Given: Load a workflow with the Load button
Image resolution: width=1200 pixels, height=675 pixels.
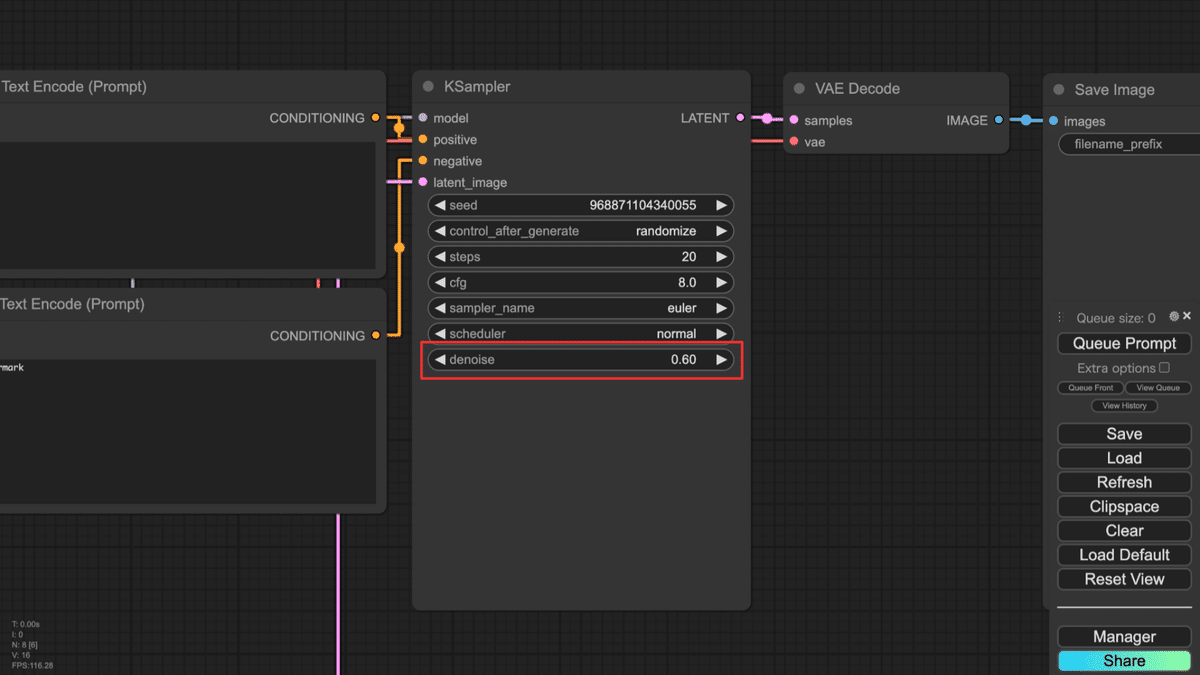Looking at the screenshot, I should 1124,458.
